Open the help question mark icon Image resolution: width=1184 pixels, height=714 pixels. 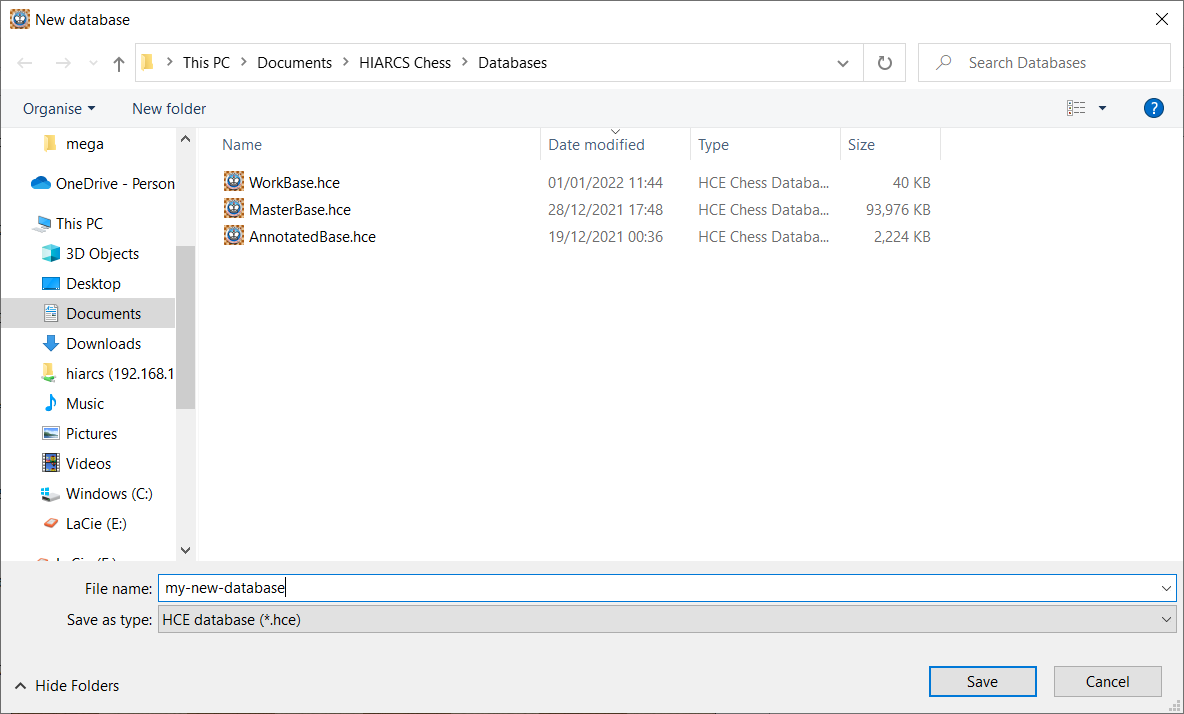point(1153,108)
